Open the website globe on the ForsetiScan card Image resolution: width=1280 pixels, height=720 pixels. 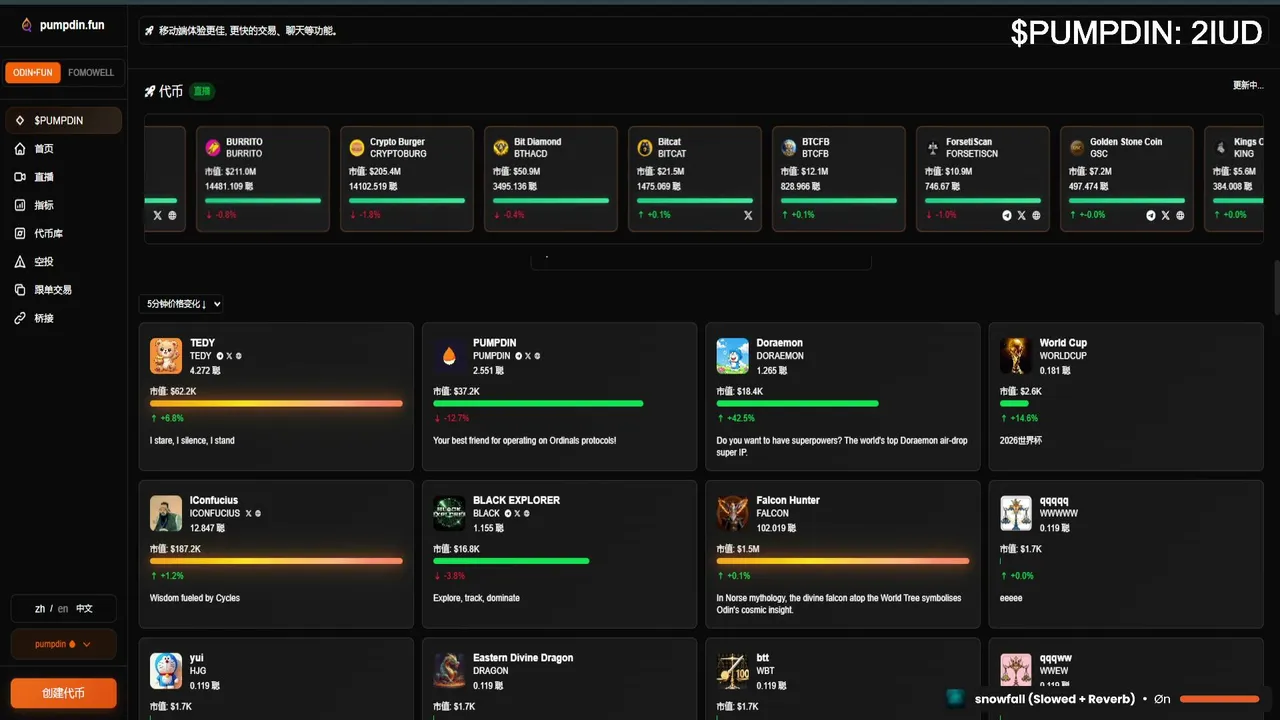click(x=1036, y=215)
